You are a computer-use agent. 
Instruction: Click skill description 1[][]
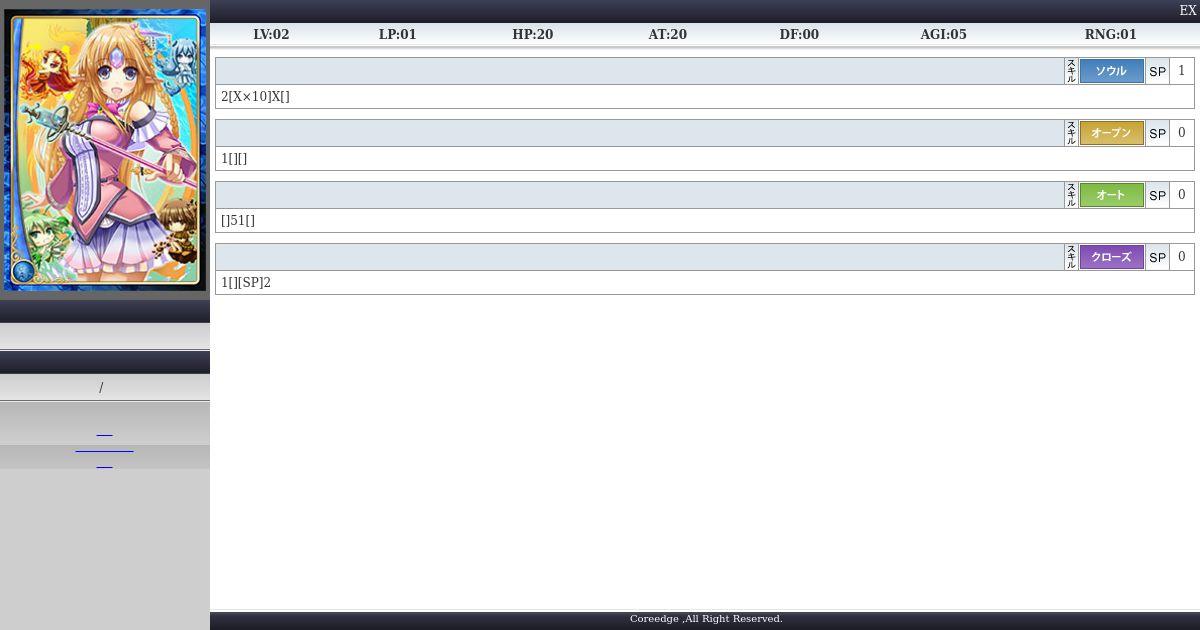234,159
